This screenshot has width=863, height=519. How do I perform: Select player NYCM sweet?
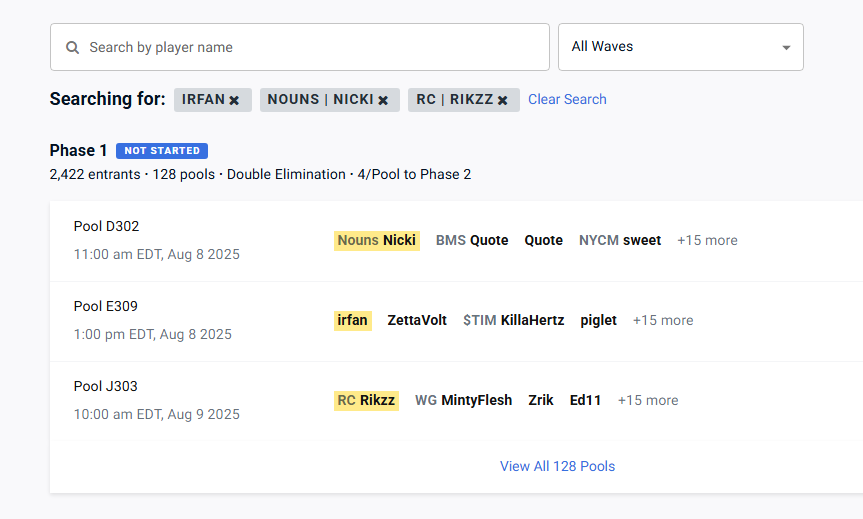(620, 241)
